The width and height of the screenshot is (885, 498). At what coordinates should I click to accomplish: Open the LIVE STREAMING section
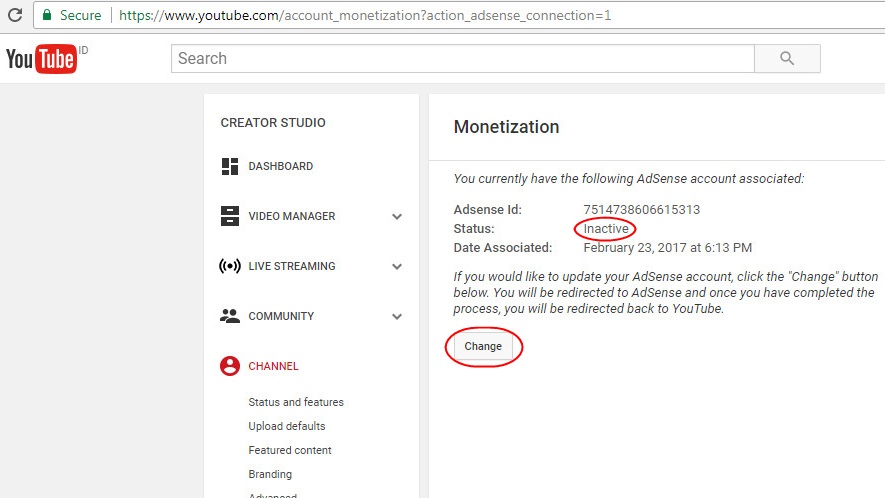click(x=292, y=266)
